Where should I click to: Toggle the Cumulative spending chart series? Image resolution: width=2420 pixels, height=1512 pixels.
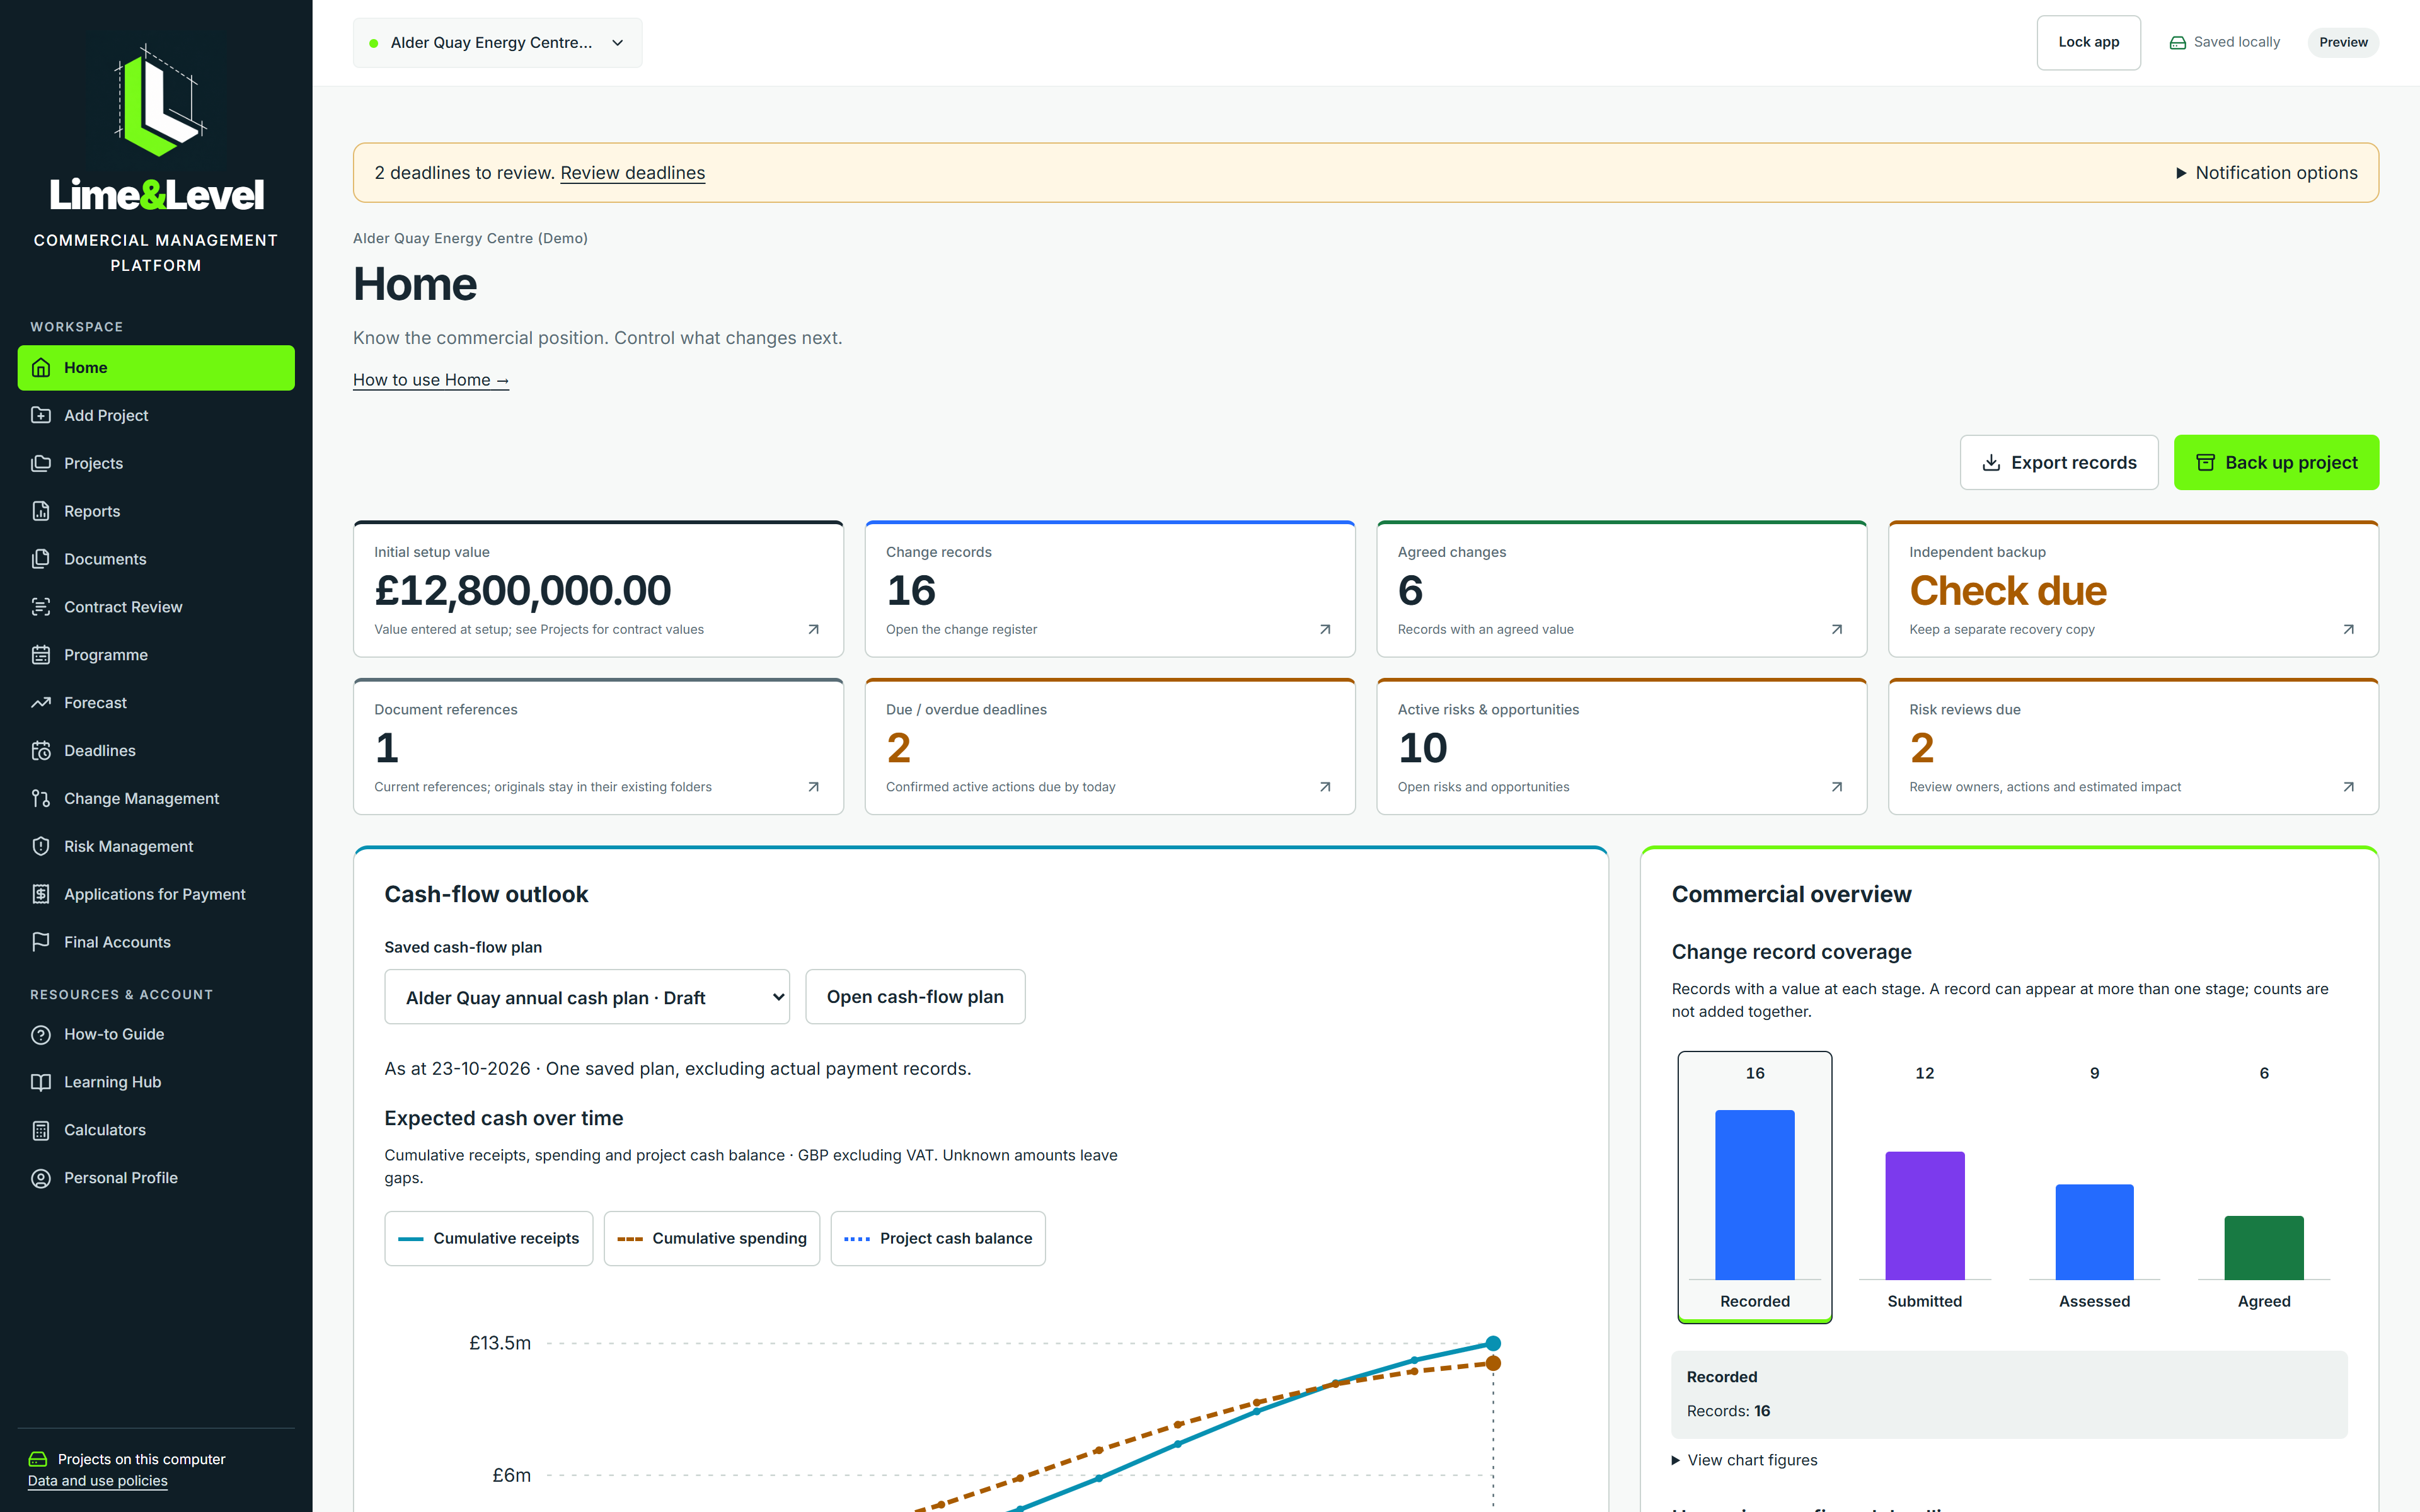coord(712,1239)
